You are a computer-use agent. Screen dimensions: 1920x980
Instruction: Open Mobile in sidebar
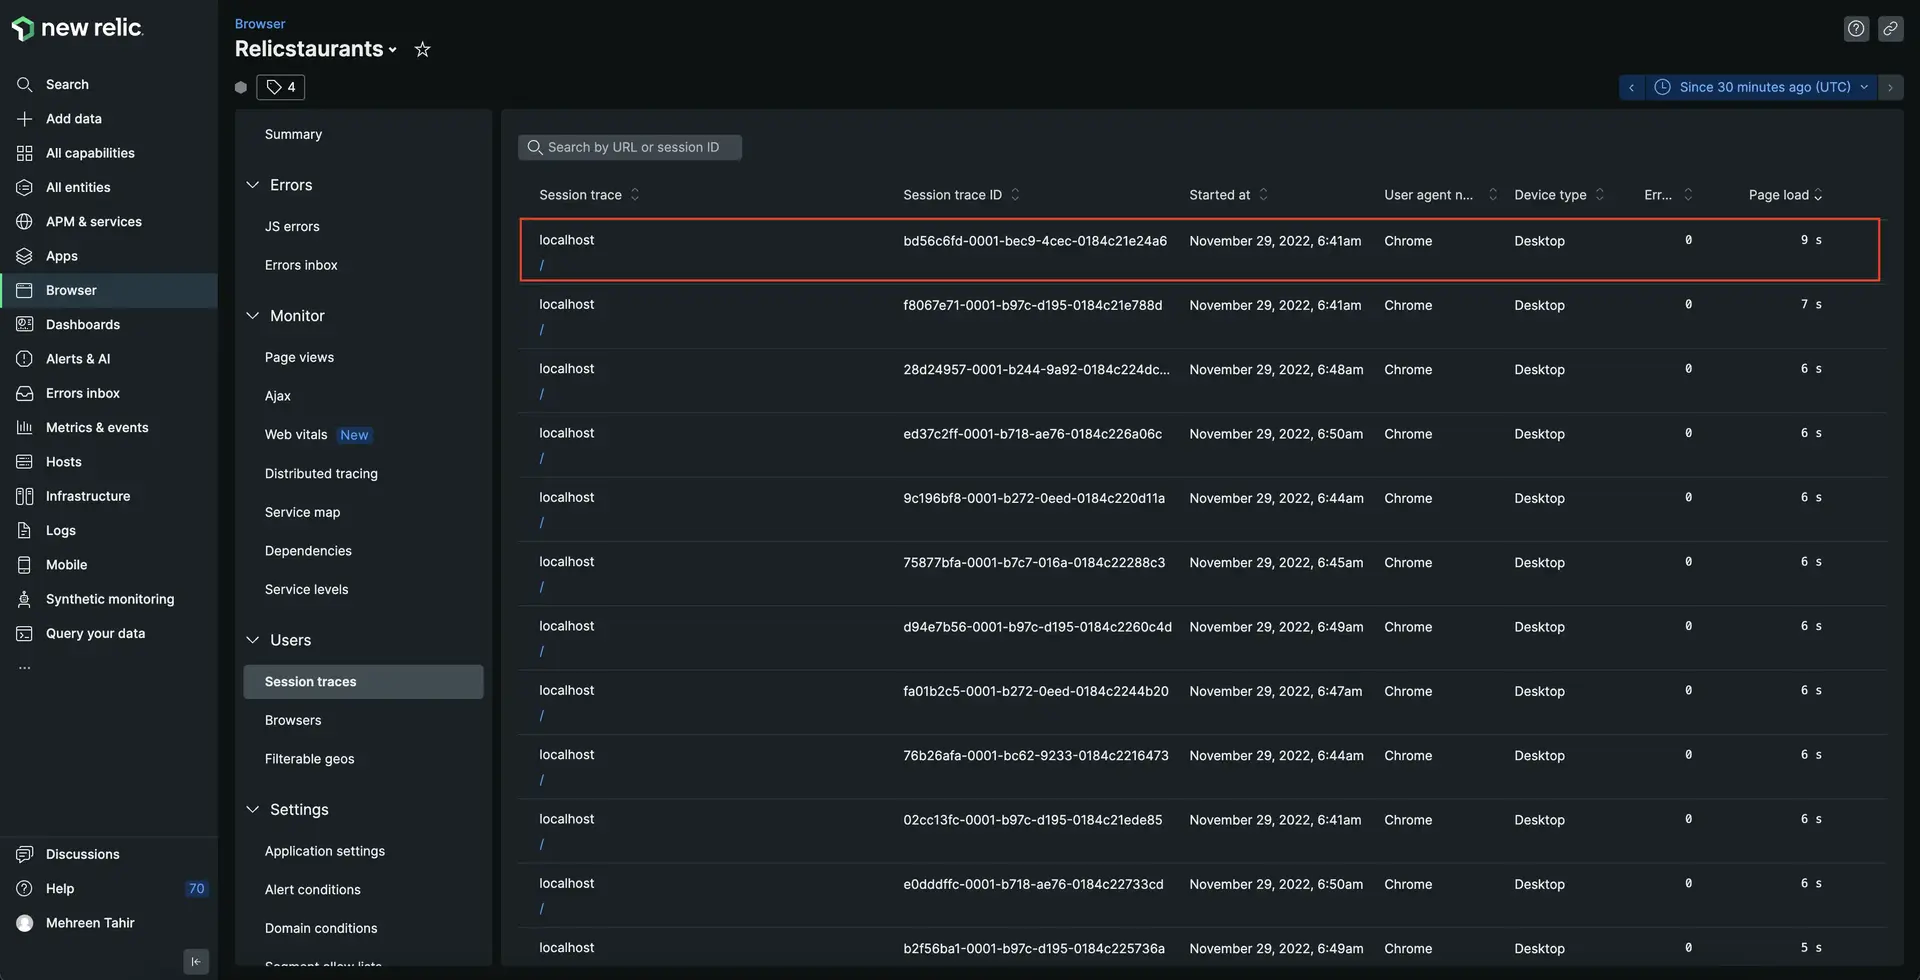66,565
